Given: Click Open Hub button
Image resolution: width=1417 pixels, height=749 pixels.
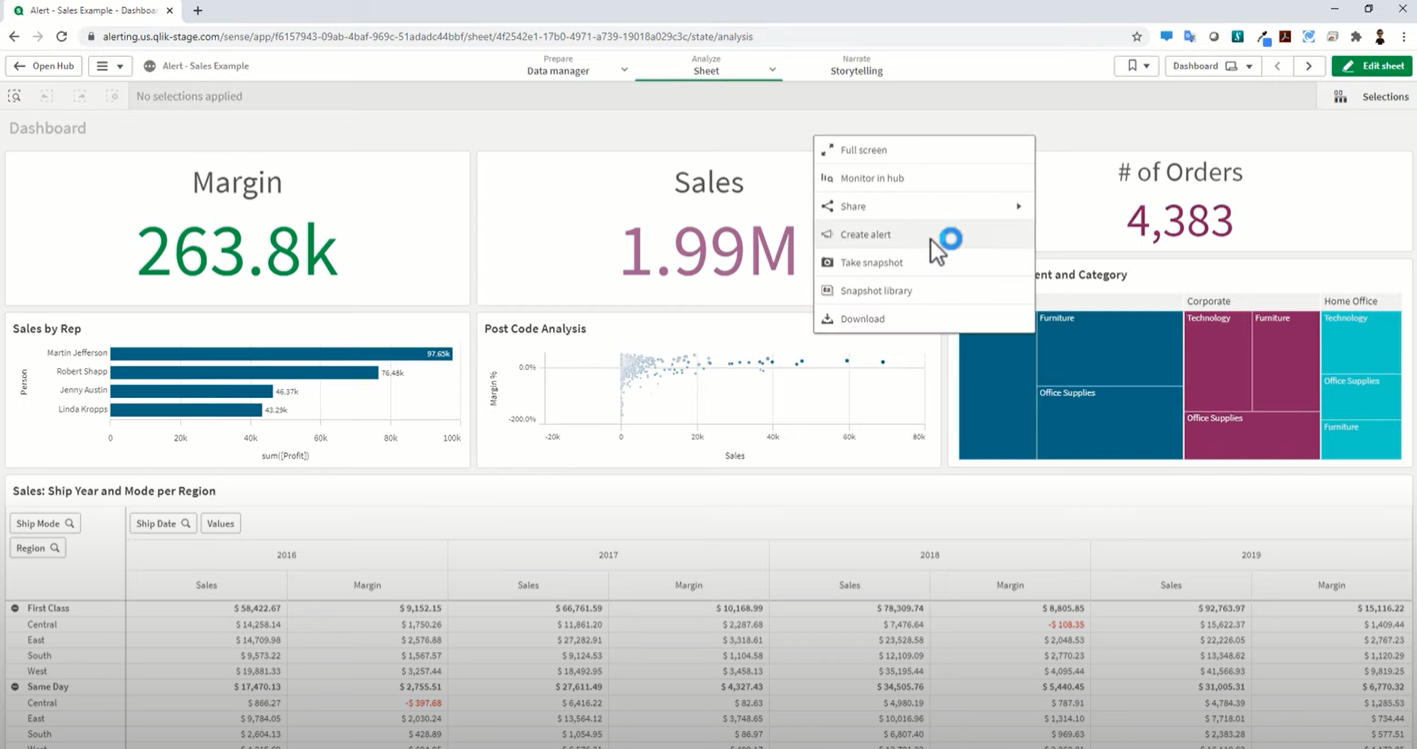Looking at the screenshot, I should click(x=44, y=66).
